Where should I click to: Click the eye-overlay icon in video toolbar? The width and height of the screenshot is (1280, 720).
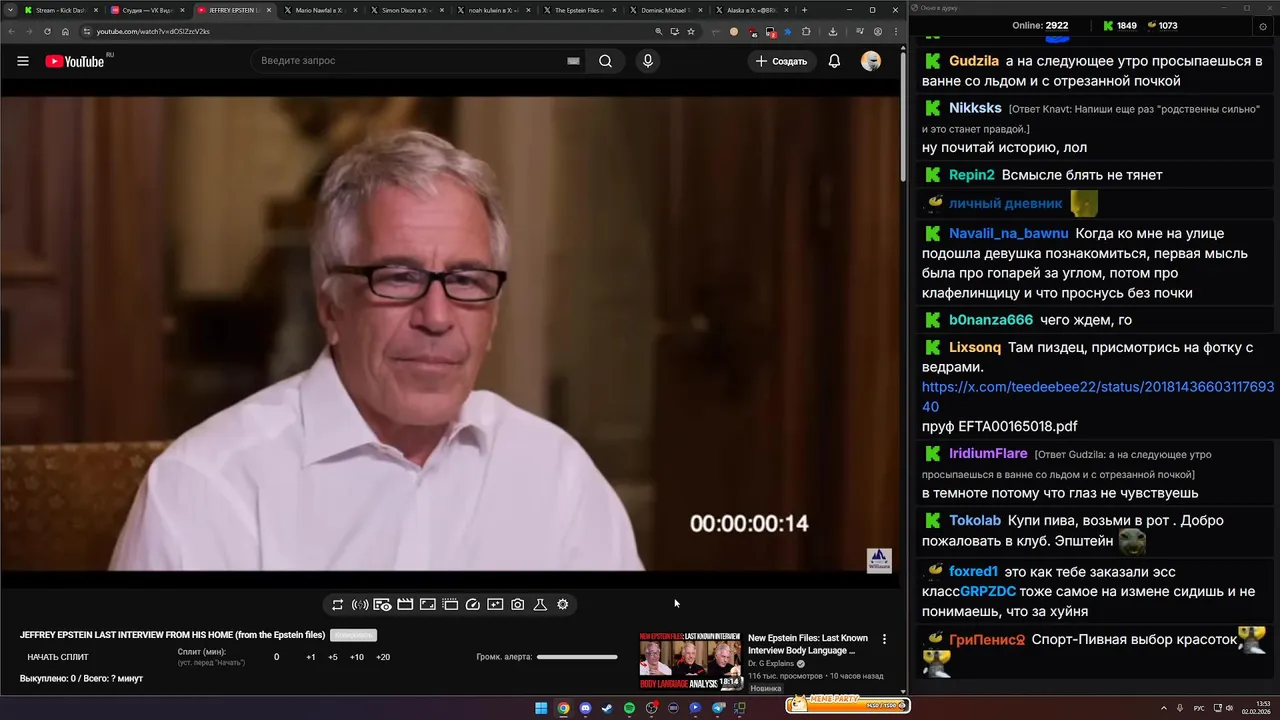coord(382,604)
